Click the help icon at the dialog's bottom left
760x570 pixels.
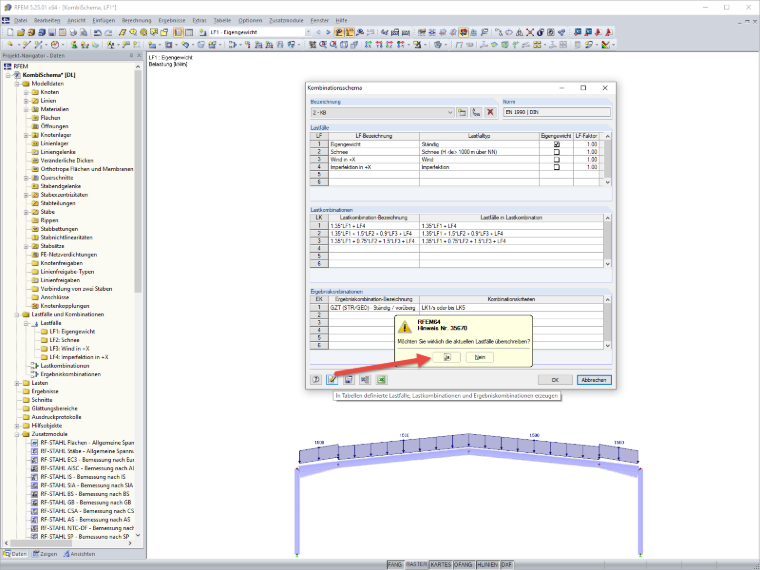[x=316, y=380]
